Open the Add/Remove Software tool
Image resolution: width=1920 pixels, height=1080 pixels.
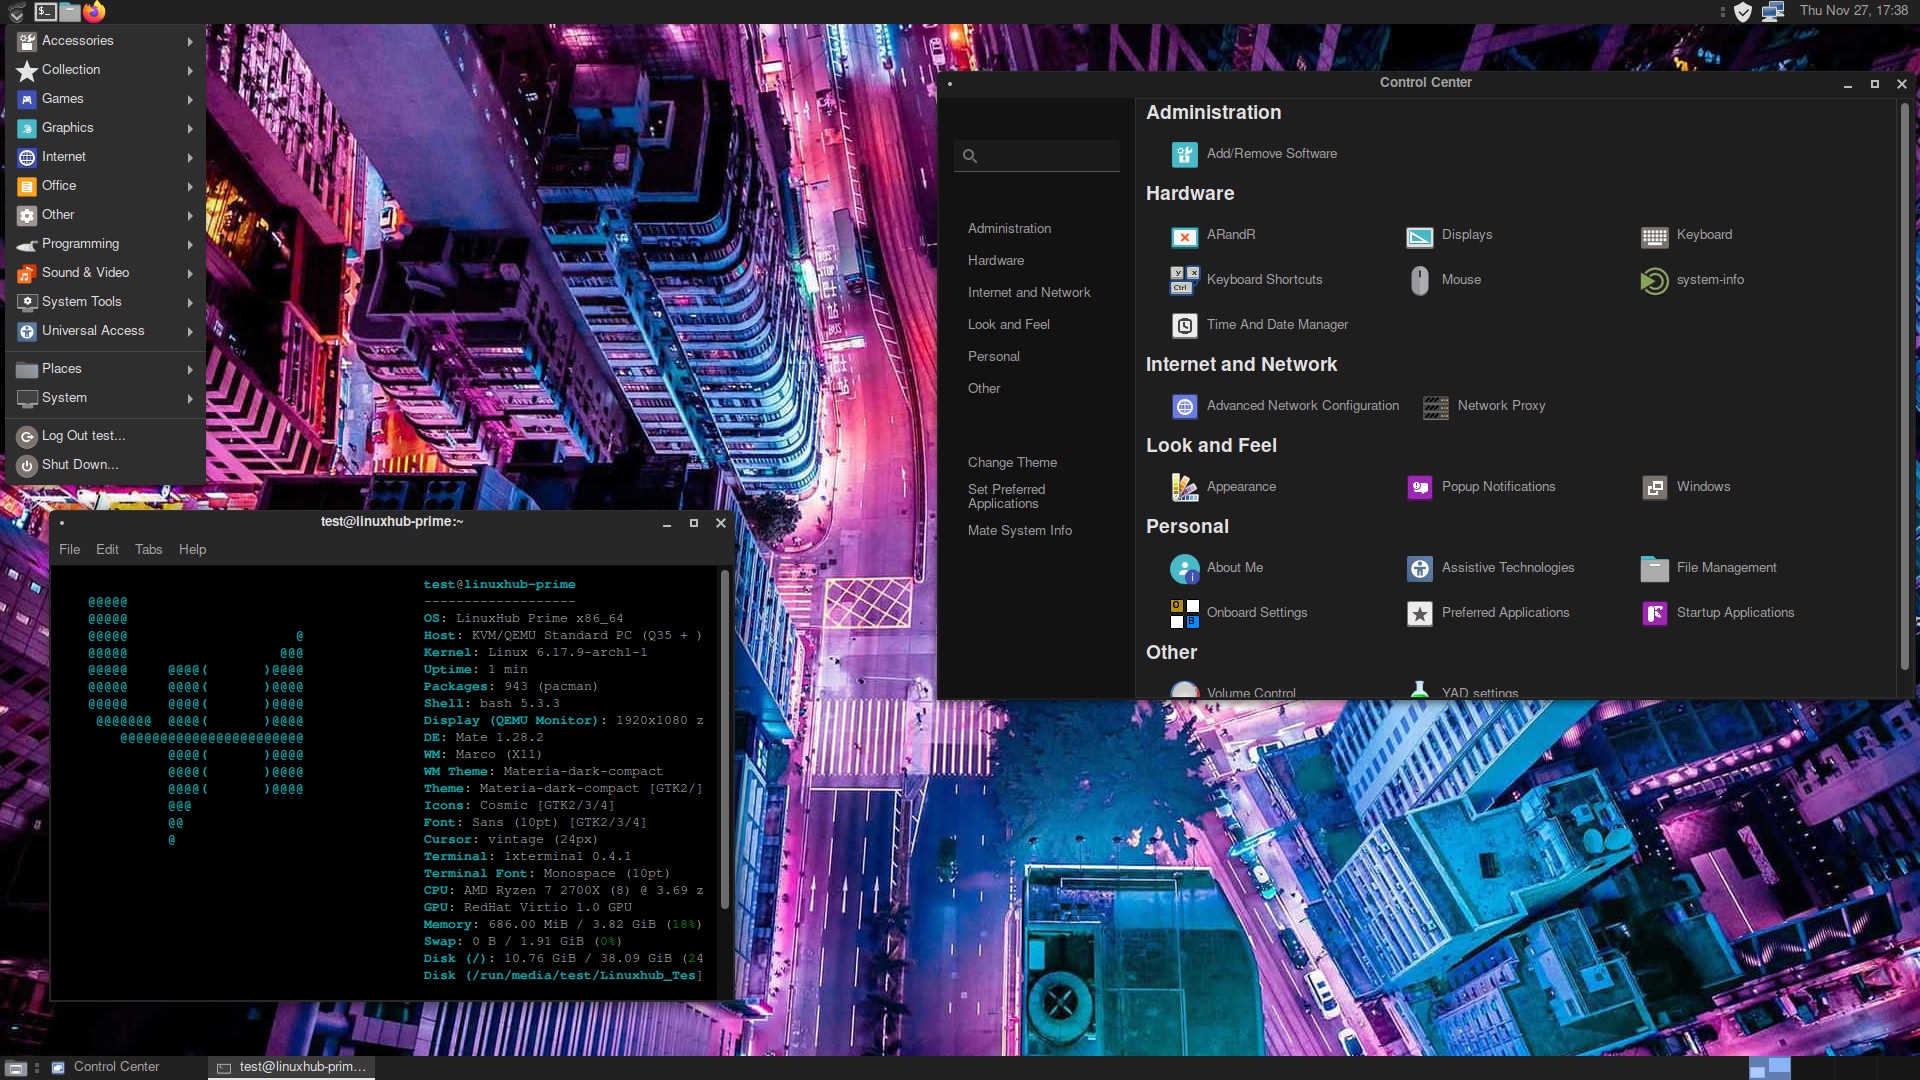pos(1270,154)
